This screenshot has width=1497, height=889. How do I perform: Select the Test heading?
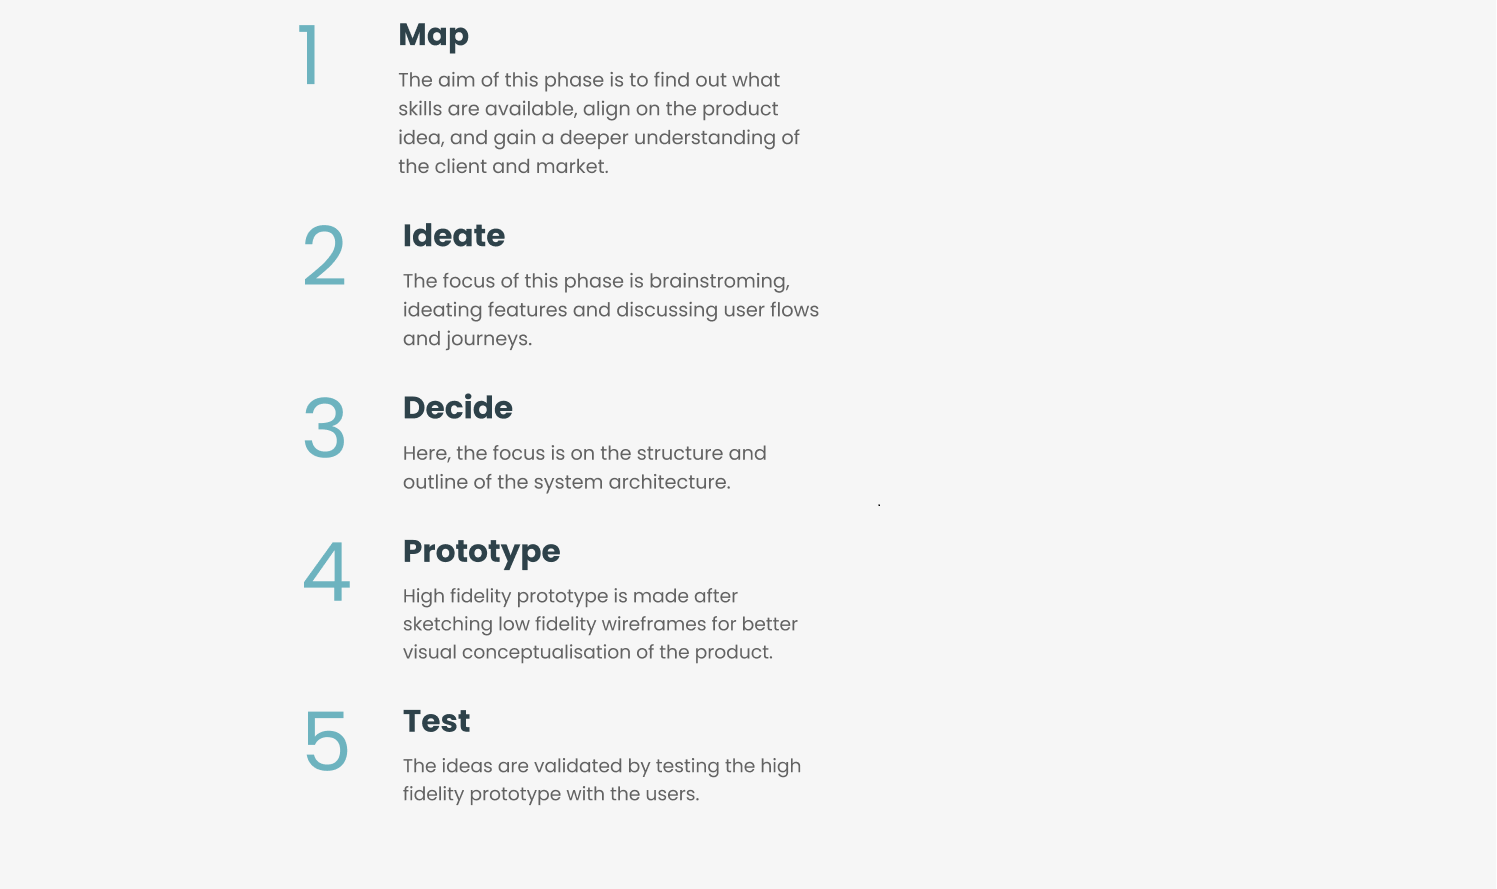(436, 721)
